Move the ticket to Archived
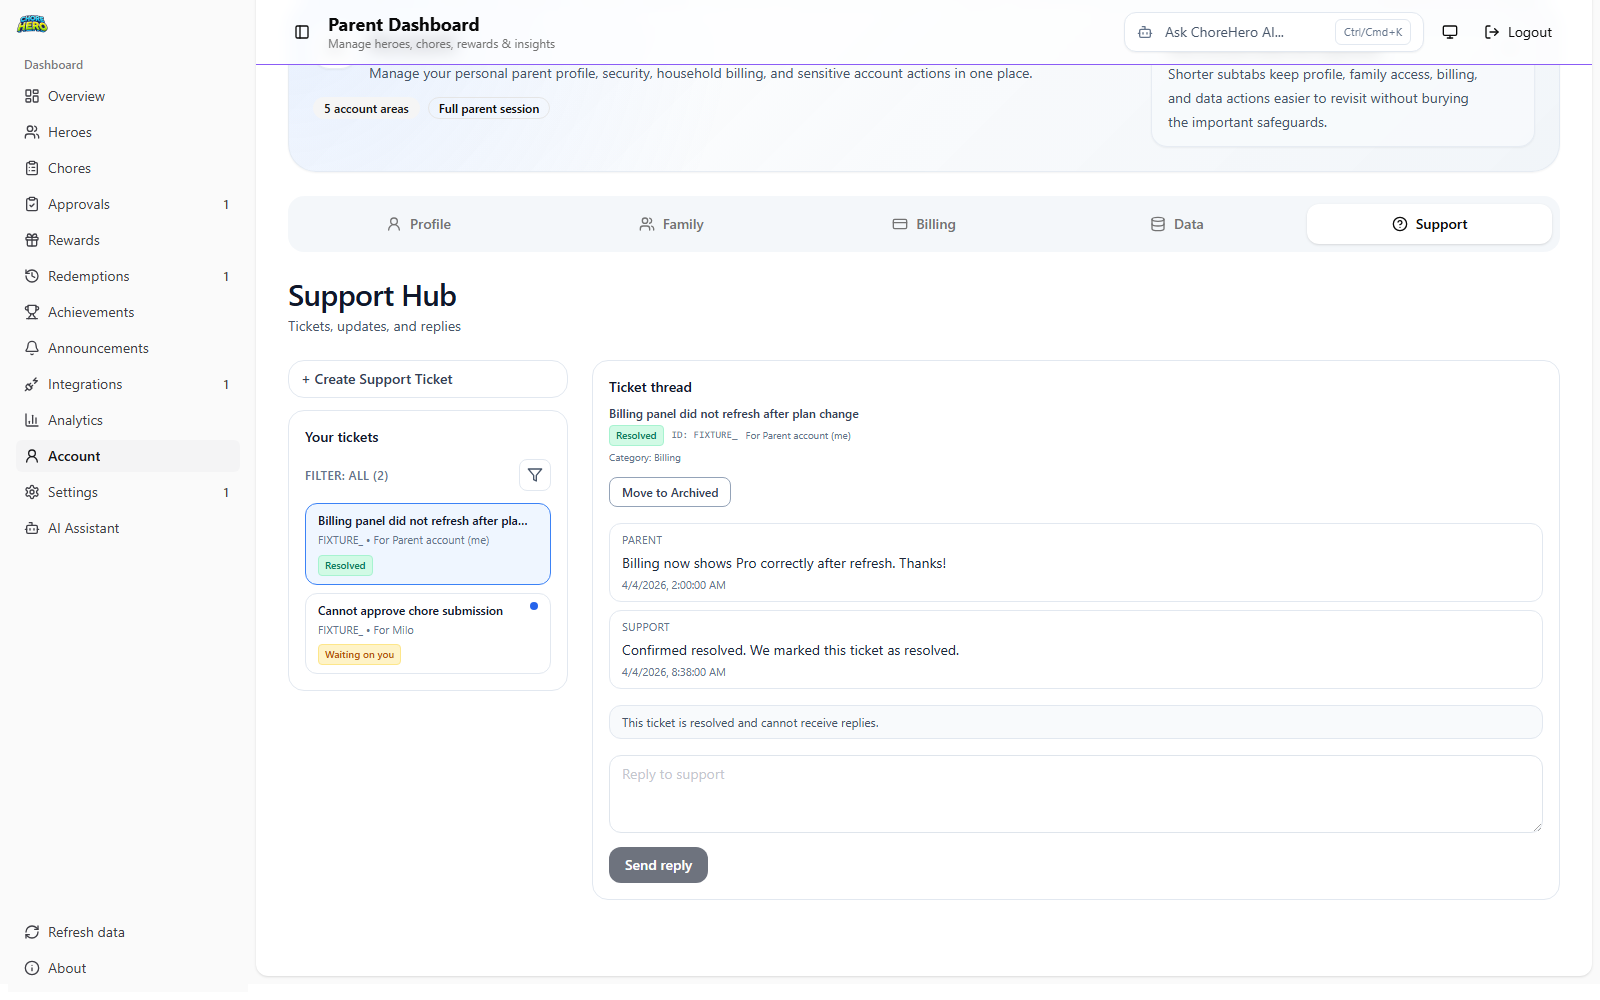This screenshot has height=1000, width=1600. click(x=669, y=492)
